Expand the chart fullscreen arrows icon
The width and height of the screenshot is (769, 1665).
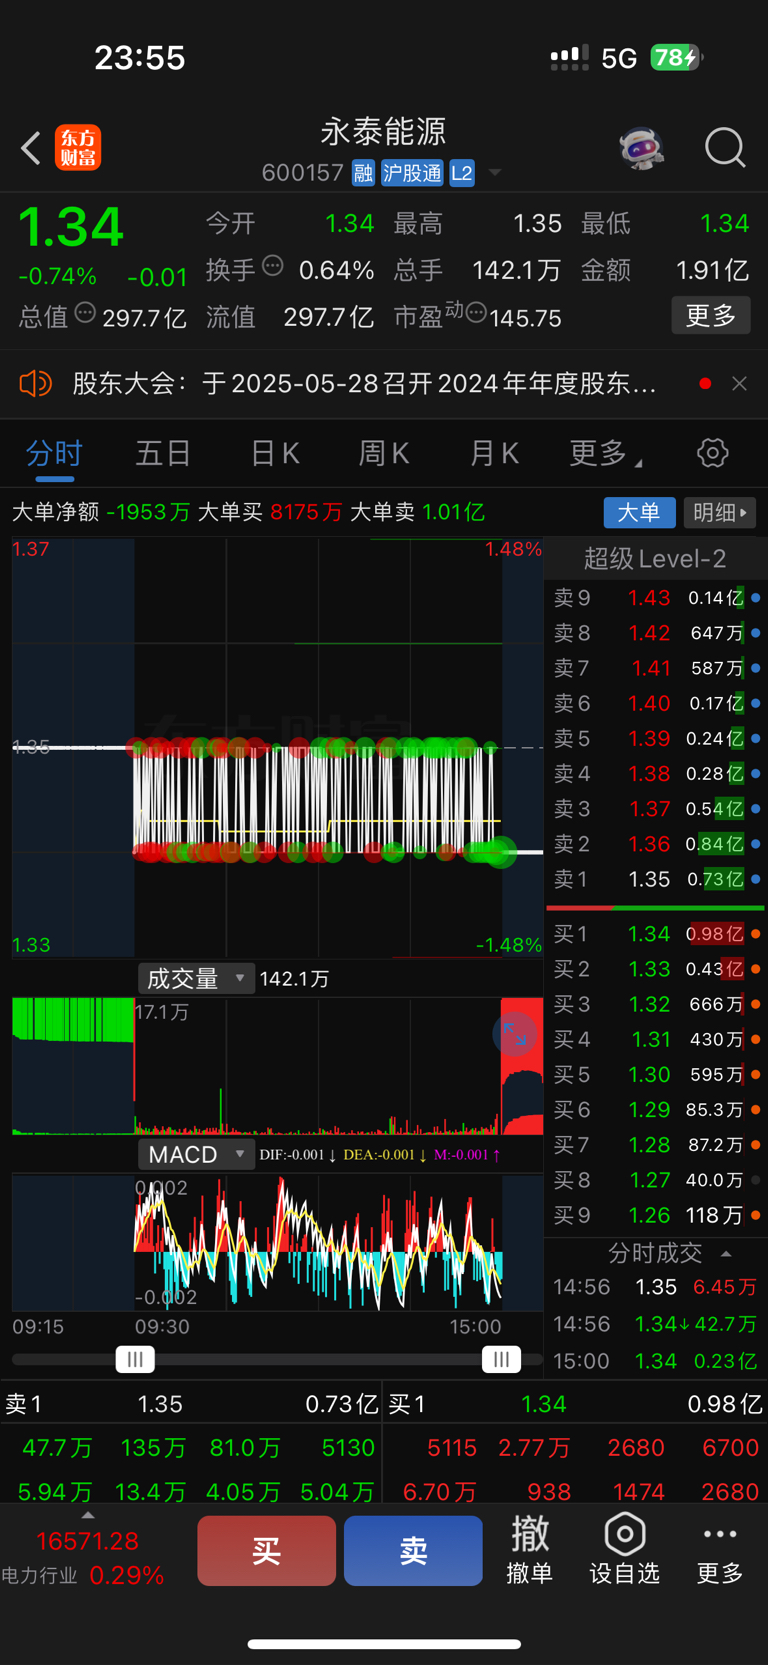(515, 1035)
